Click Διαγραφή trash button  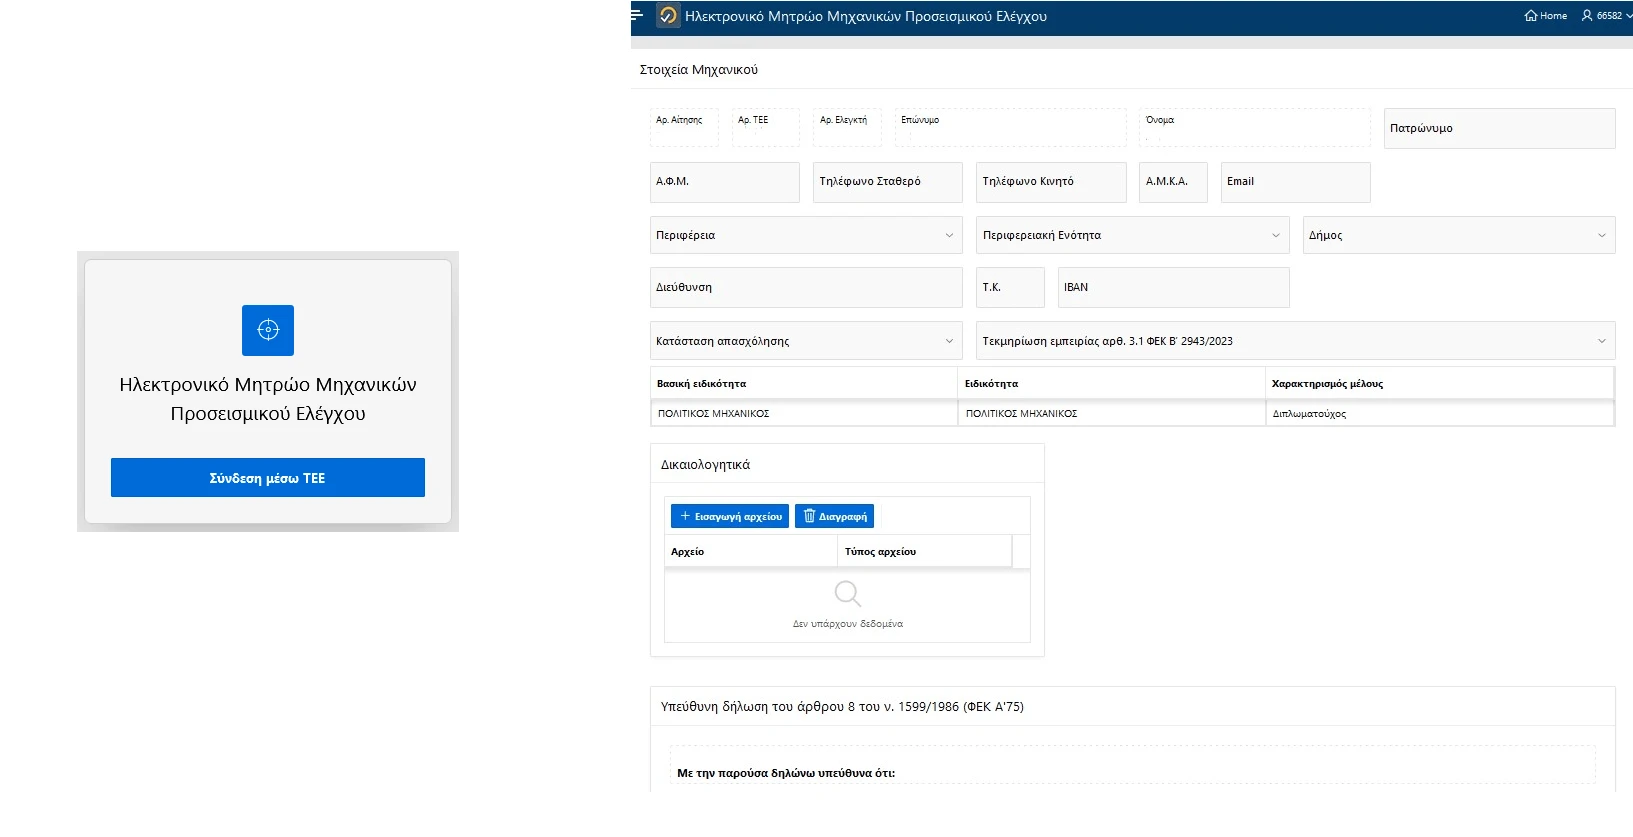834,516
